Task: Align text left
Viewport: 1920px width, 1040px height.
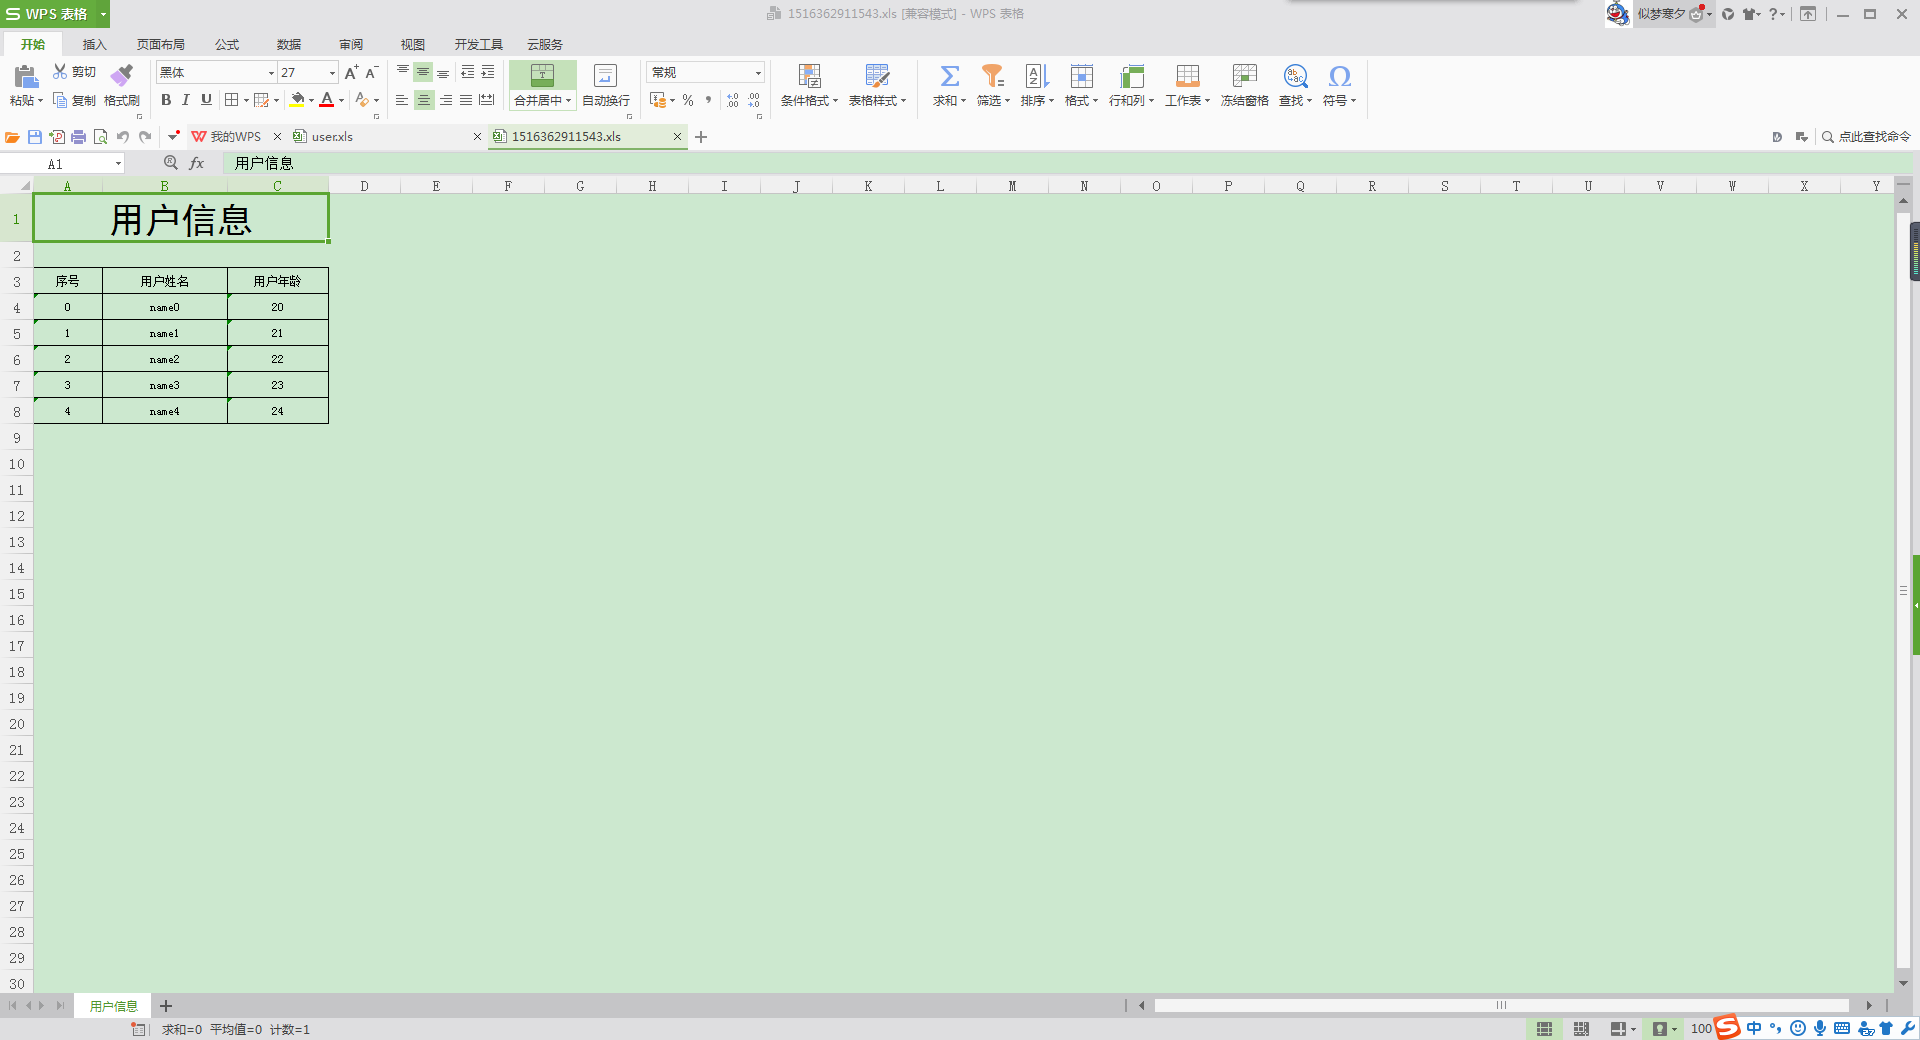Action: (402, 100)
